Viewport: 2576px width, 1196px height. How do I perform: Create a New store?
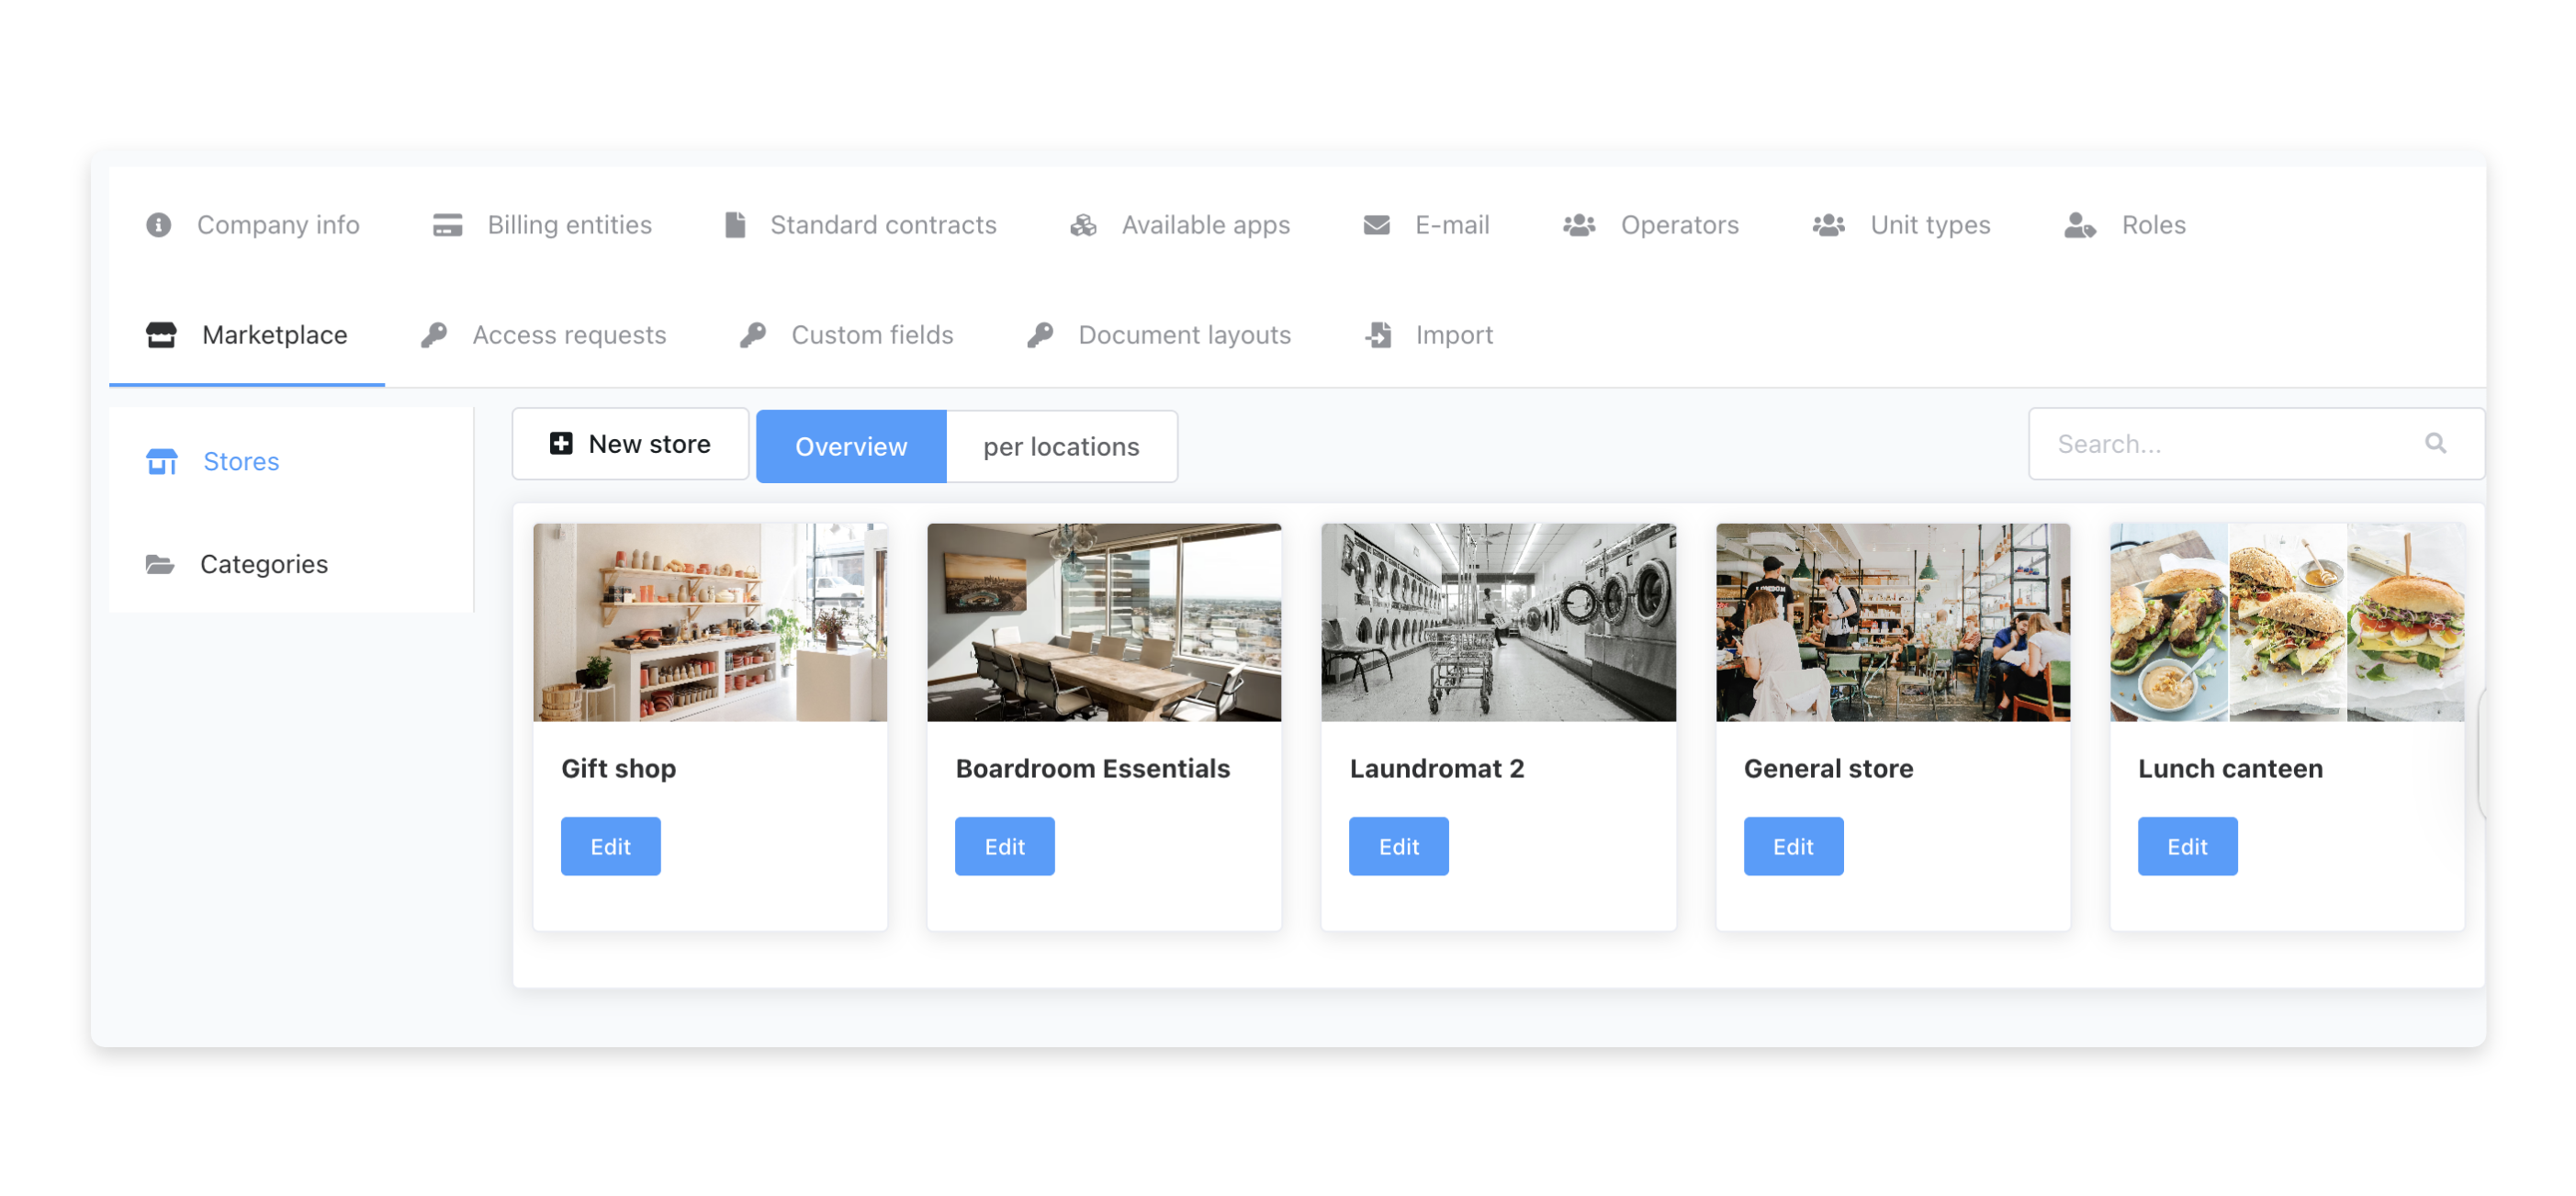tap(630, 444)
